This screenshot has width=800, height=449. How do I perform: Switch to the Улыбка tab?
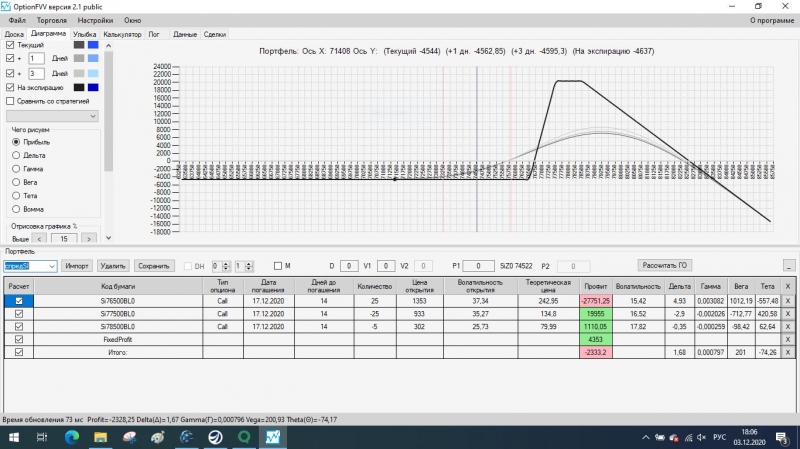coord(85,34)
